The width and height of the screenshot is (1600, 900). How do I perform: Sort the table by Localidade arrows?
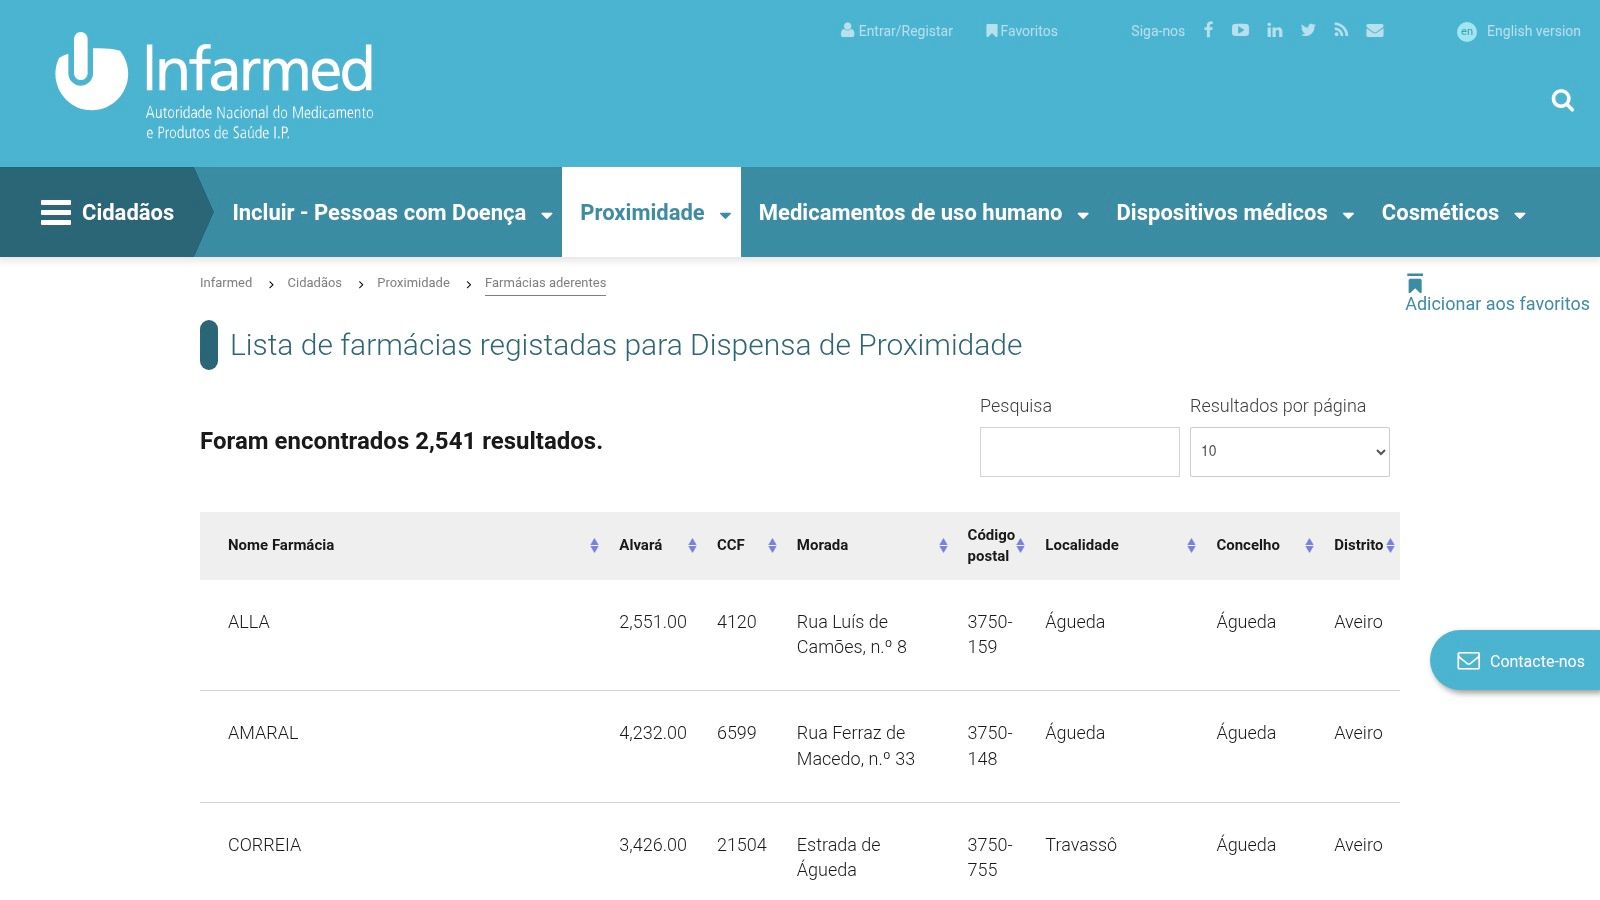pos(1191,545)
